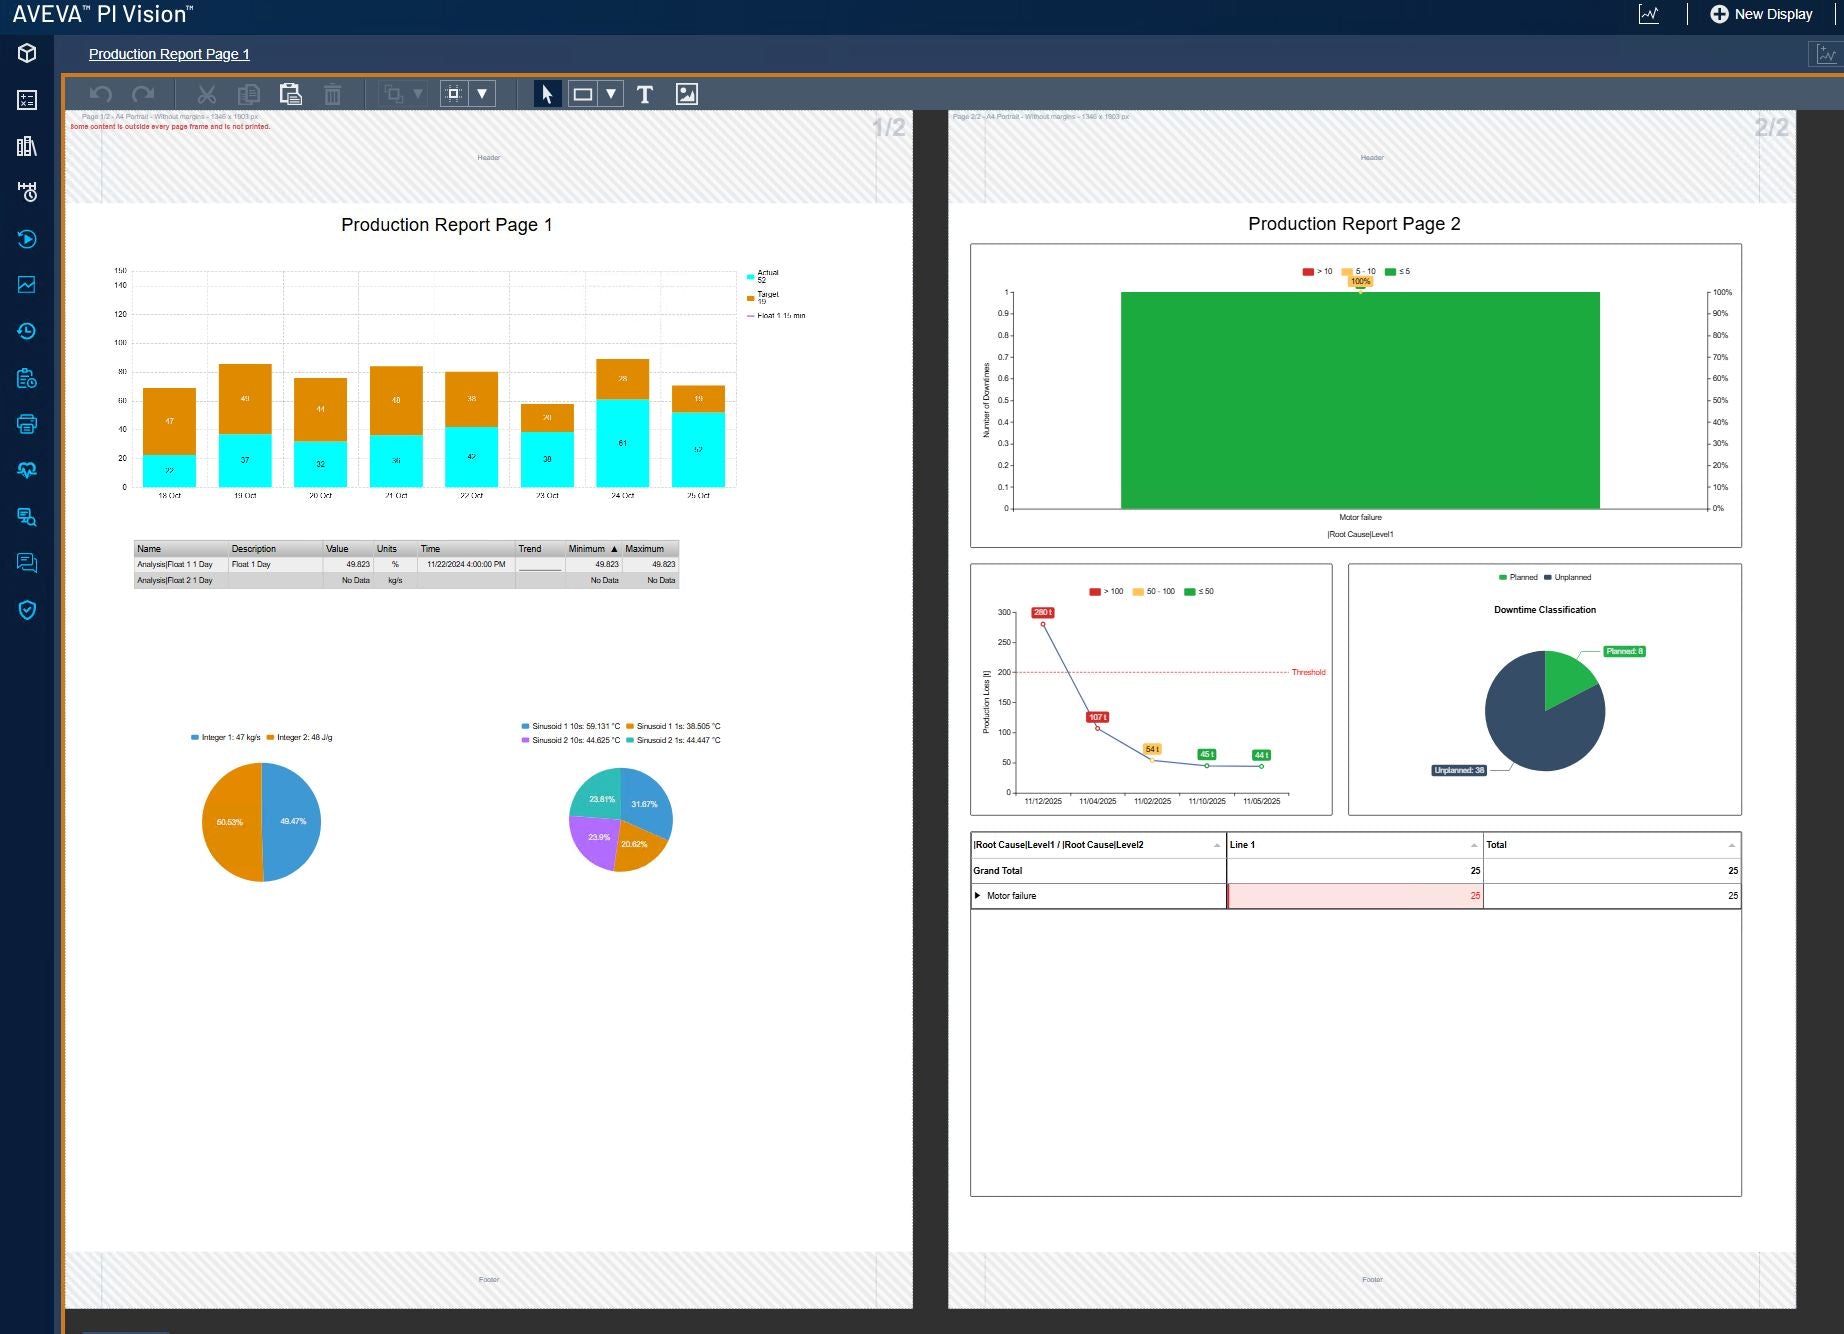Viewport: 1844px width, 1334px height.
Task: Click the search display sidebar icon
Action: point(27,517)
